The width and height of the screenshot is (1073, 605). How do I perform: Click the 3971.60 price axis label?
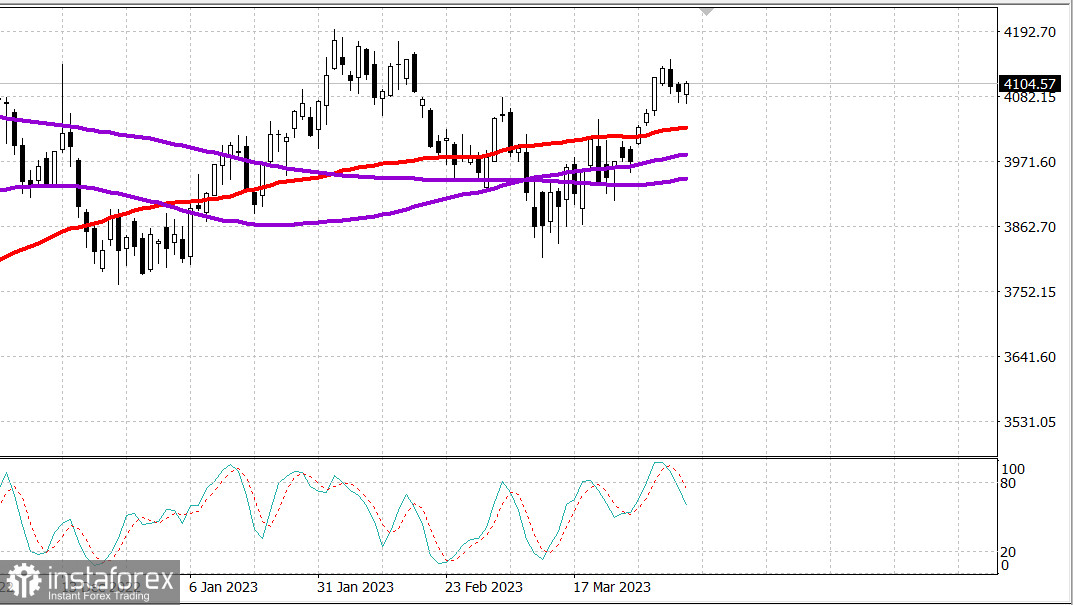(x=1029, y=162)
